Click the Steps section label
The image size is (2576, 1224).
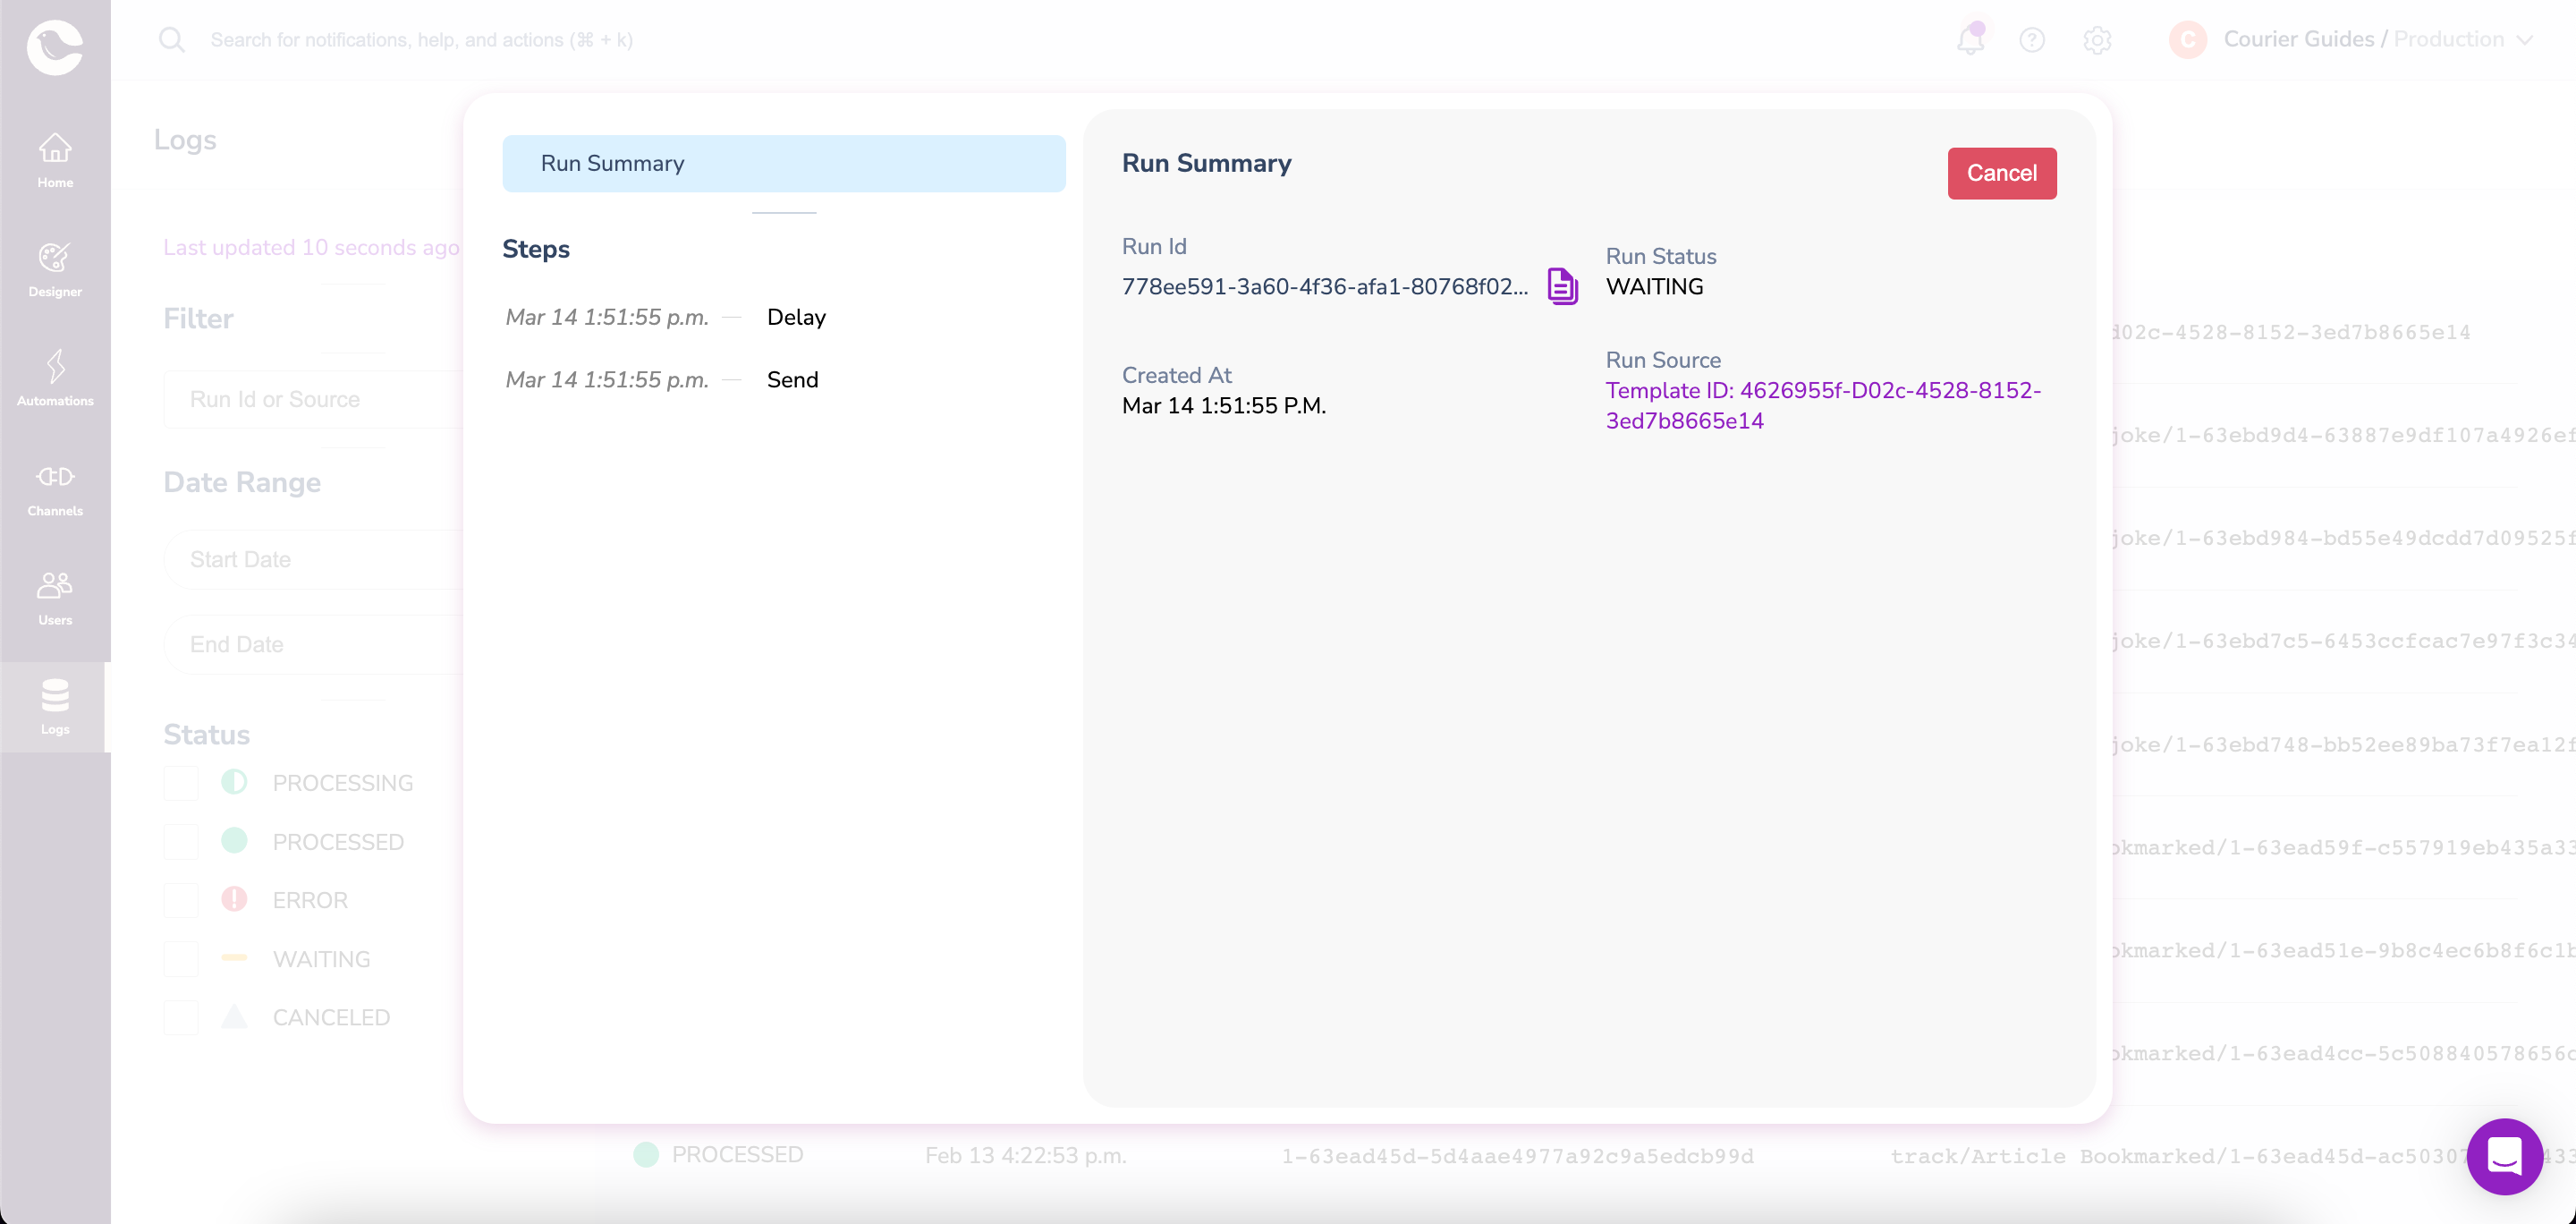pyautogui.click(x=536, y=248)
